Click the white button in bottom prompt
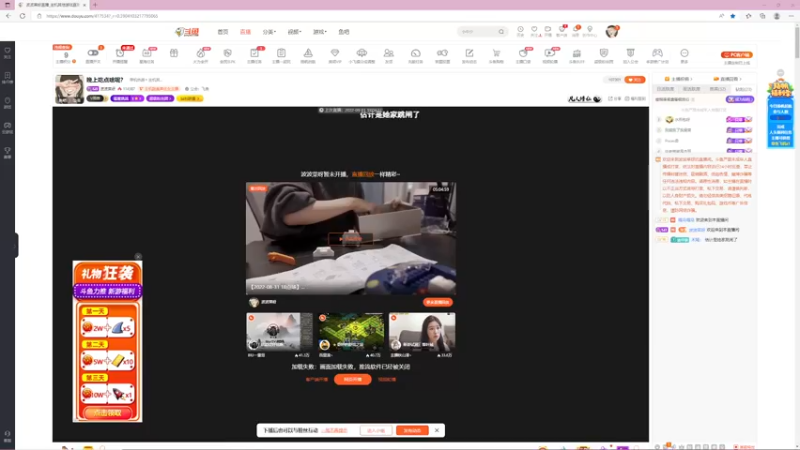Screen dimensions: 800x450 click(x=376, y=431)
